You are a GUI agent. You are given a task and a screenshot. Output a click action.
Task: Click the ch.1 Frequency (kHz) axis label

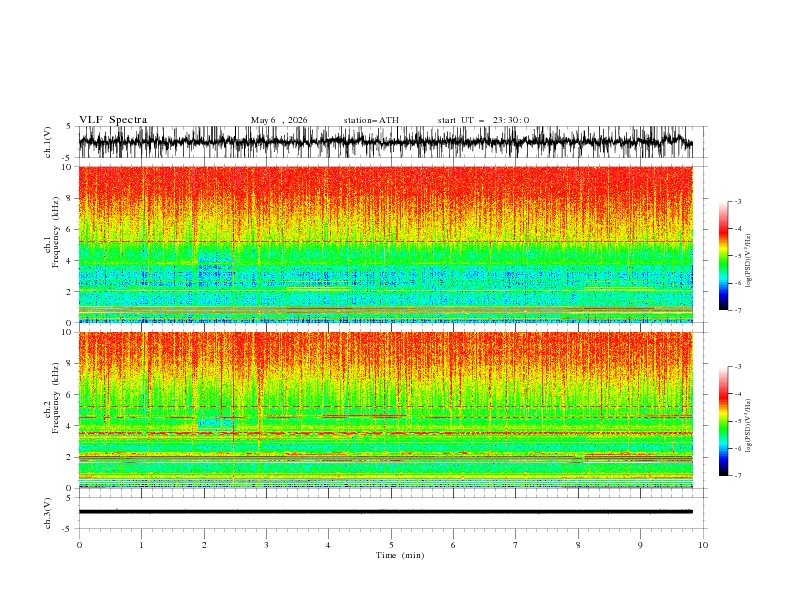[x=52, y=244]
